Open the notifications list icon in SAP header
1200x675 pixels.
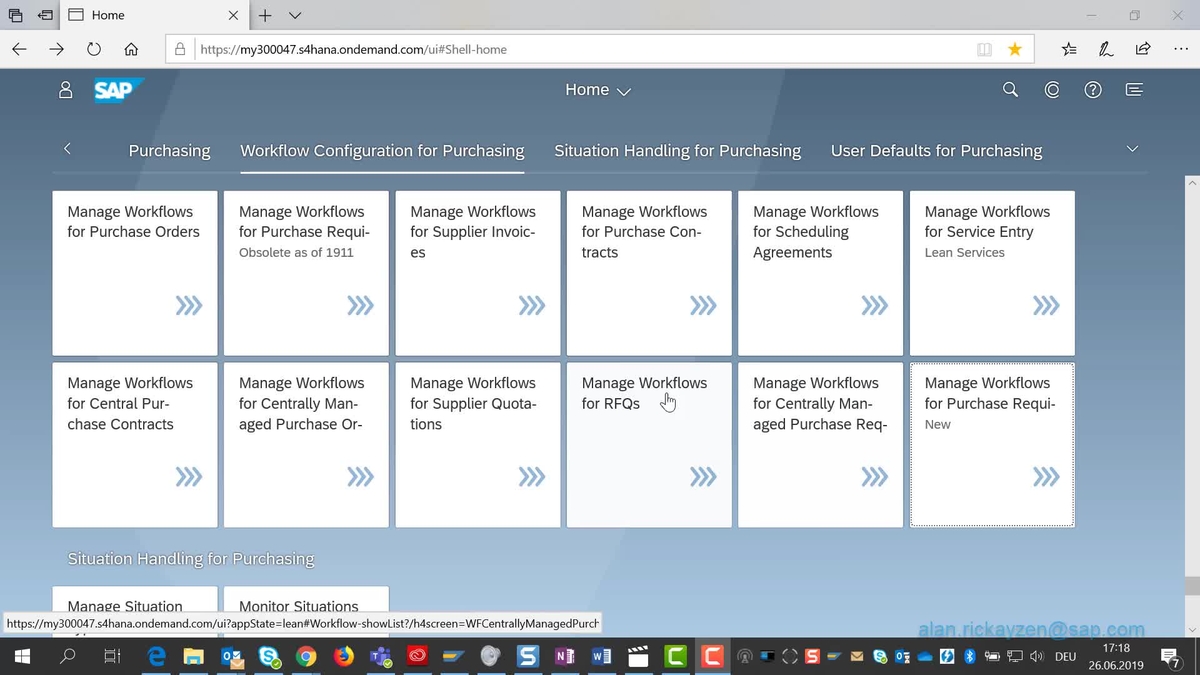pos(1134,90)
